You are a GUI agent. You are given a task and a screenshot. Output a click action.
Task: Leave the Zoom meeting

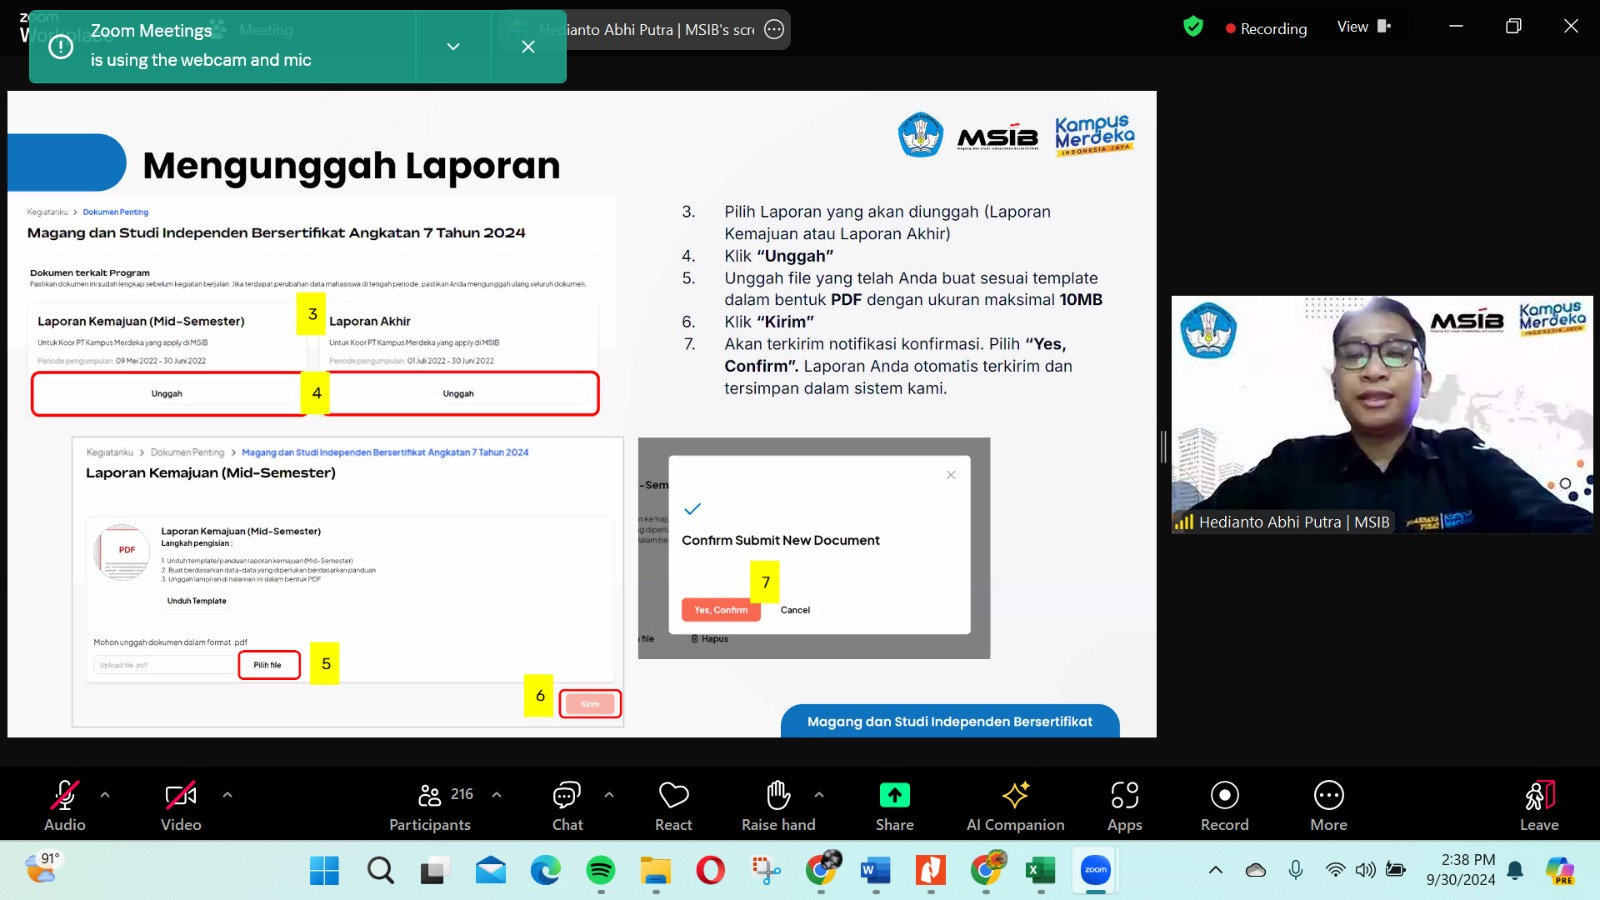point(1540,806)
